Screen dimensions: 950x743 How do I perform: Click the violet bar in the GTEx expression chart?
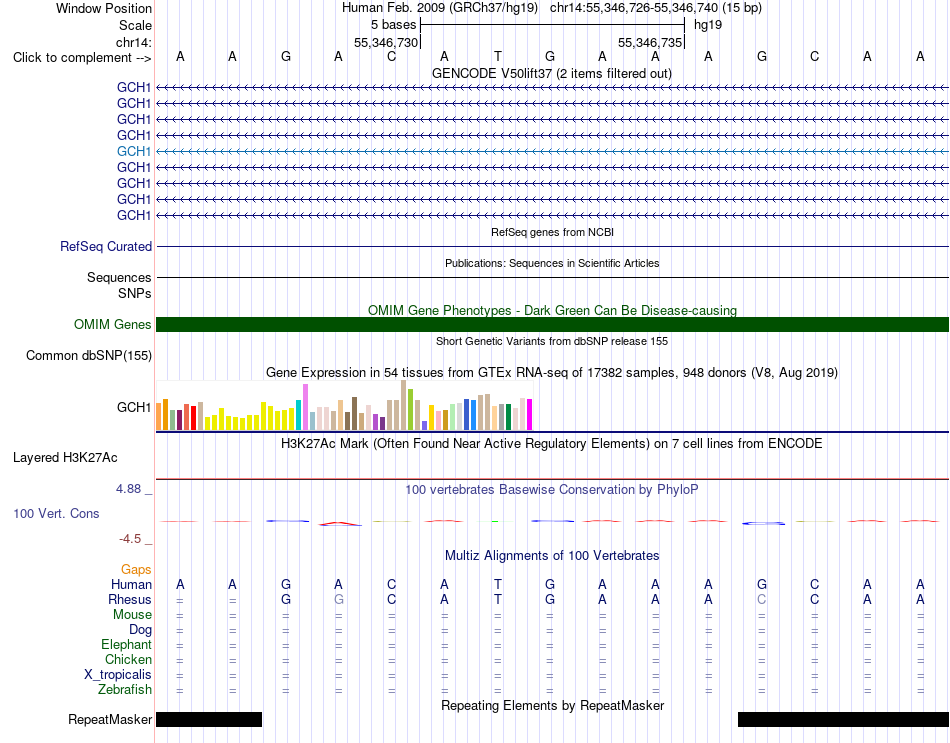pyautogui.click(x=305, y=407)
